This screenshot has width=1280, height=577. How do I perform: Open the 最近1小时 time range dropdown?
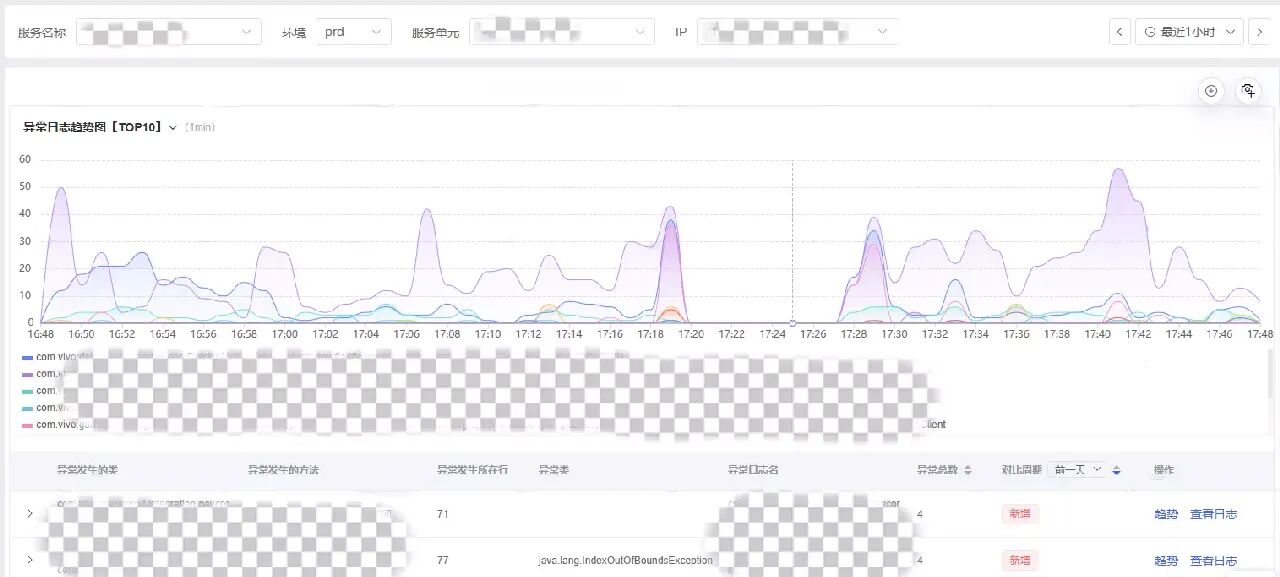[1189, 32]
